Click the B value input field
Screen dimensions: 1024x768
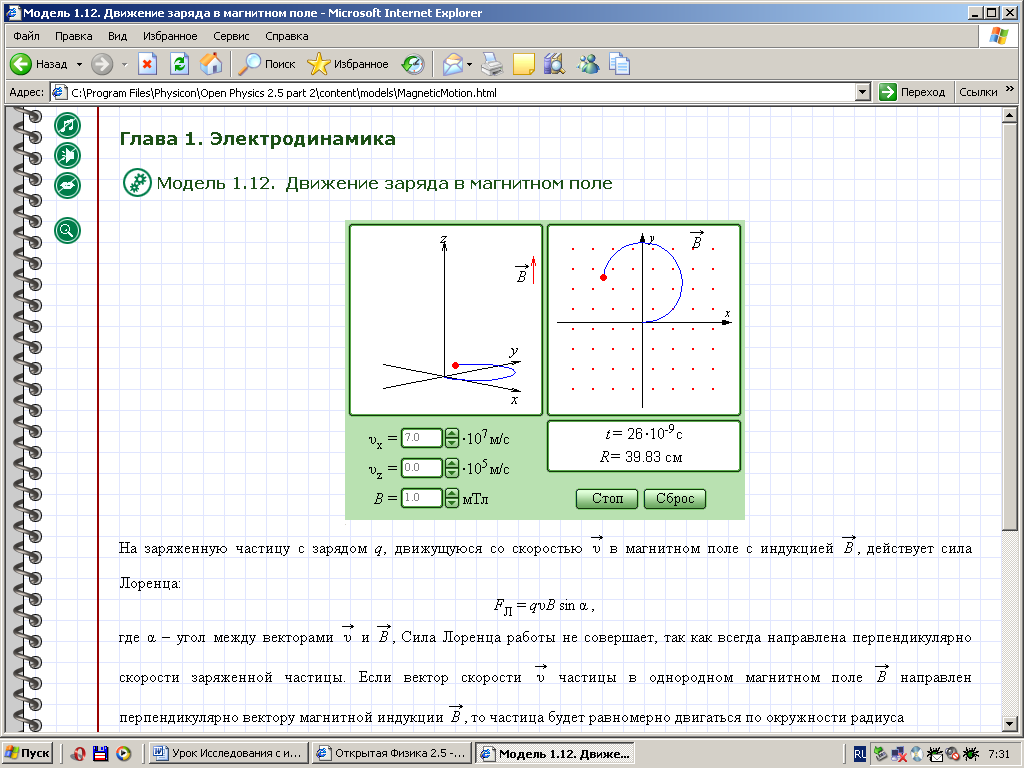click(422, 498)
